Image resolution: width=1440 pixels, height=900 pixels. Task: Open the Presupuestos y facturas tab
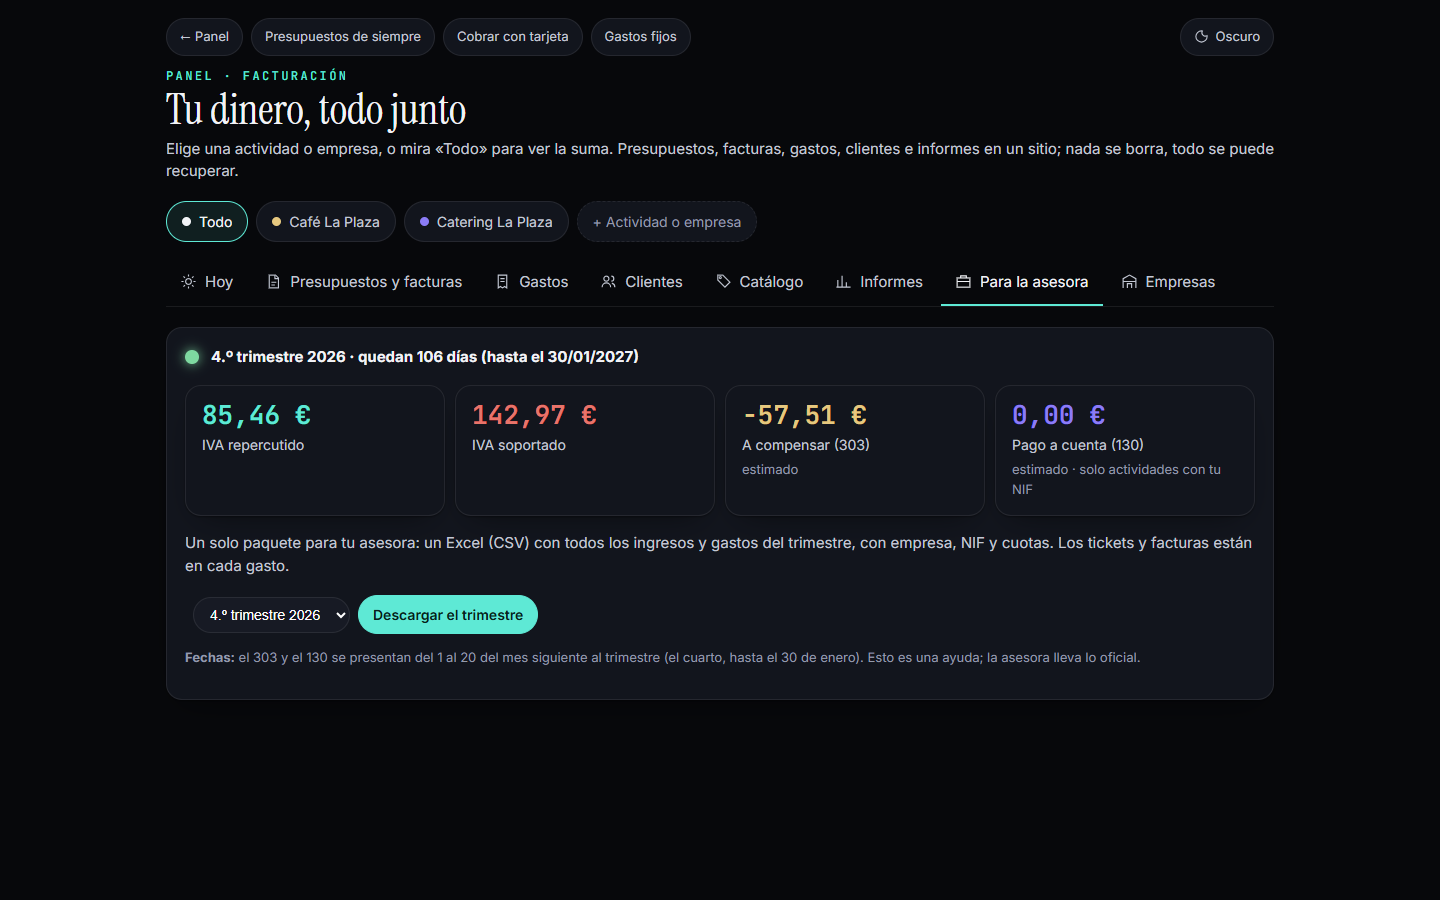pyautogui.click(x=364, y=282)
